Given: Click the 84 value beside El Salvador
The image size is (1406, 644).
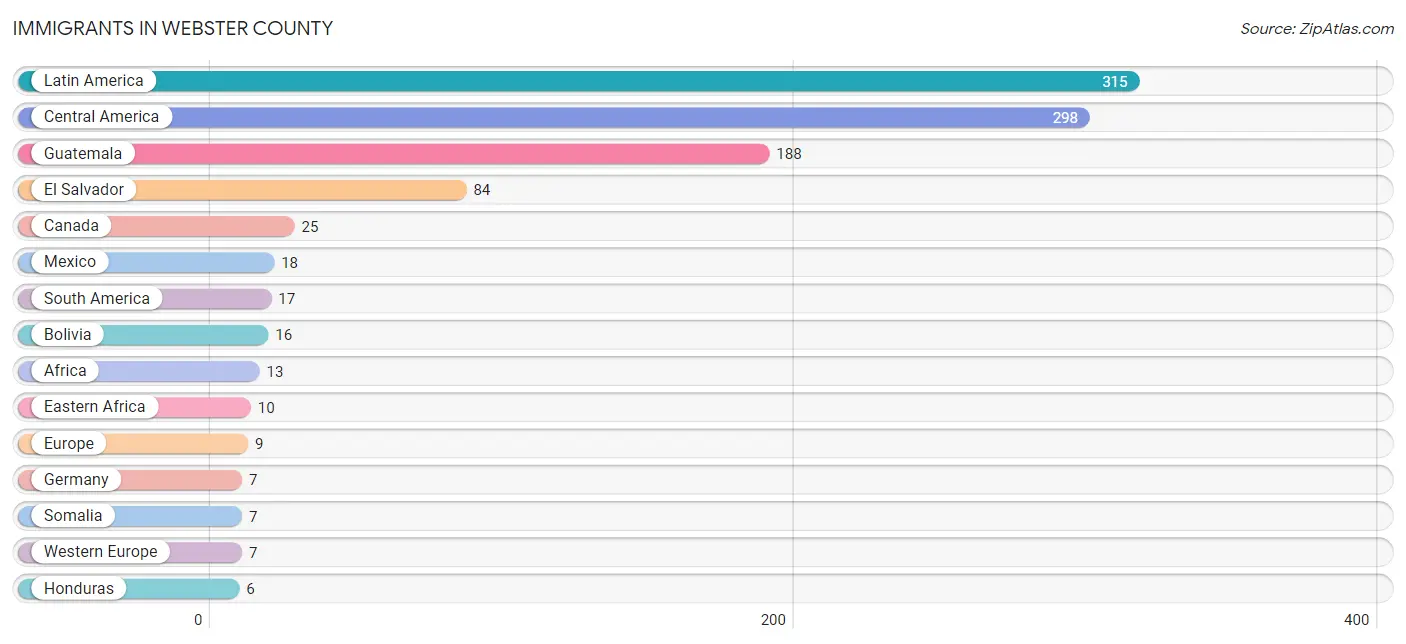Looking at the screenshot, I should pos(482,190).
